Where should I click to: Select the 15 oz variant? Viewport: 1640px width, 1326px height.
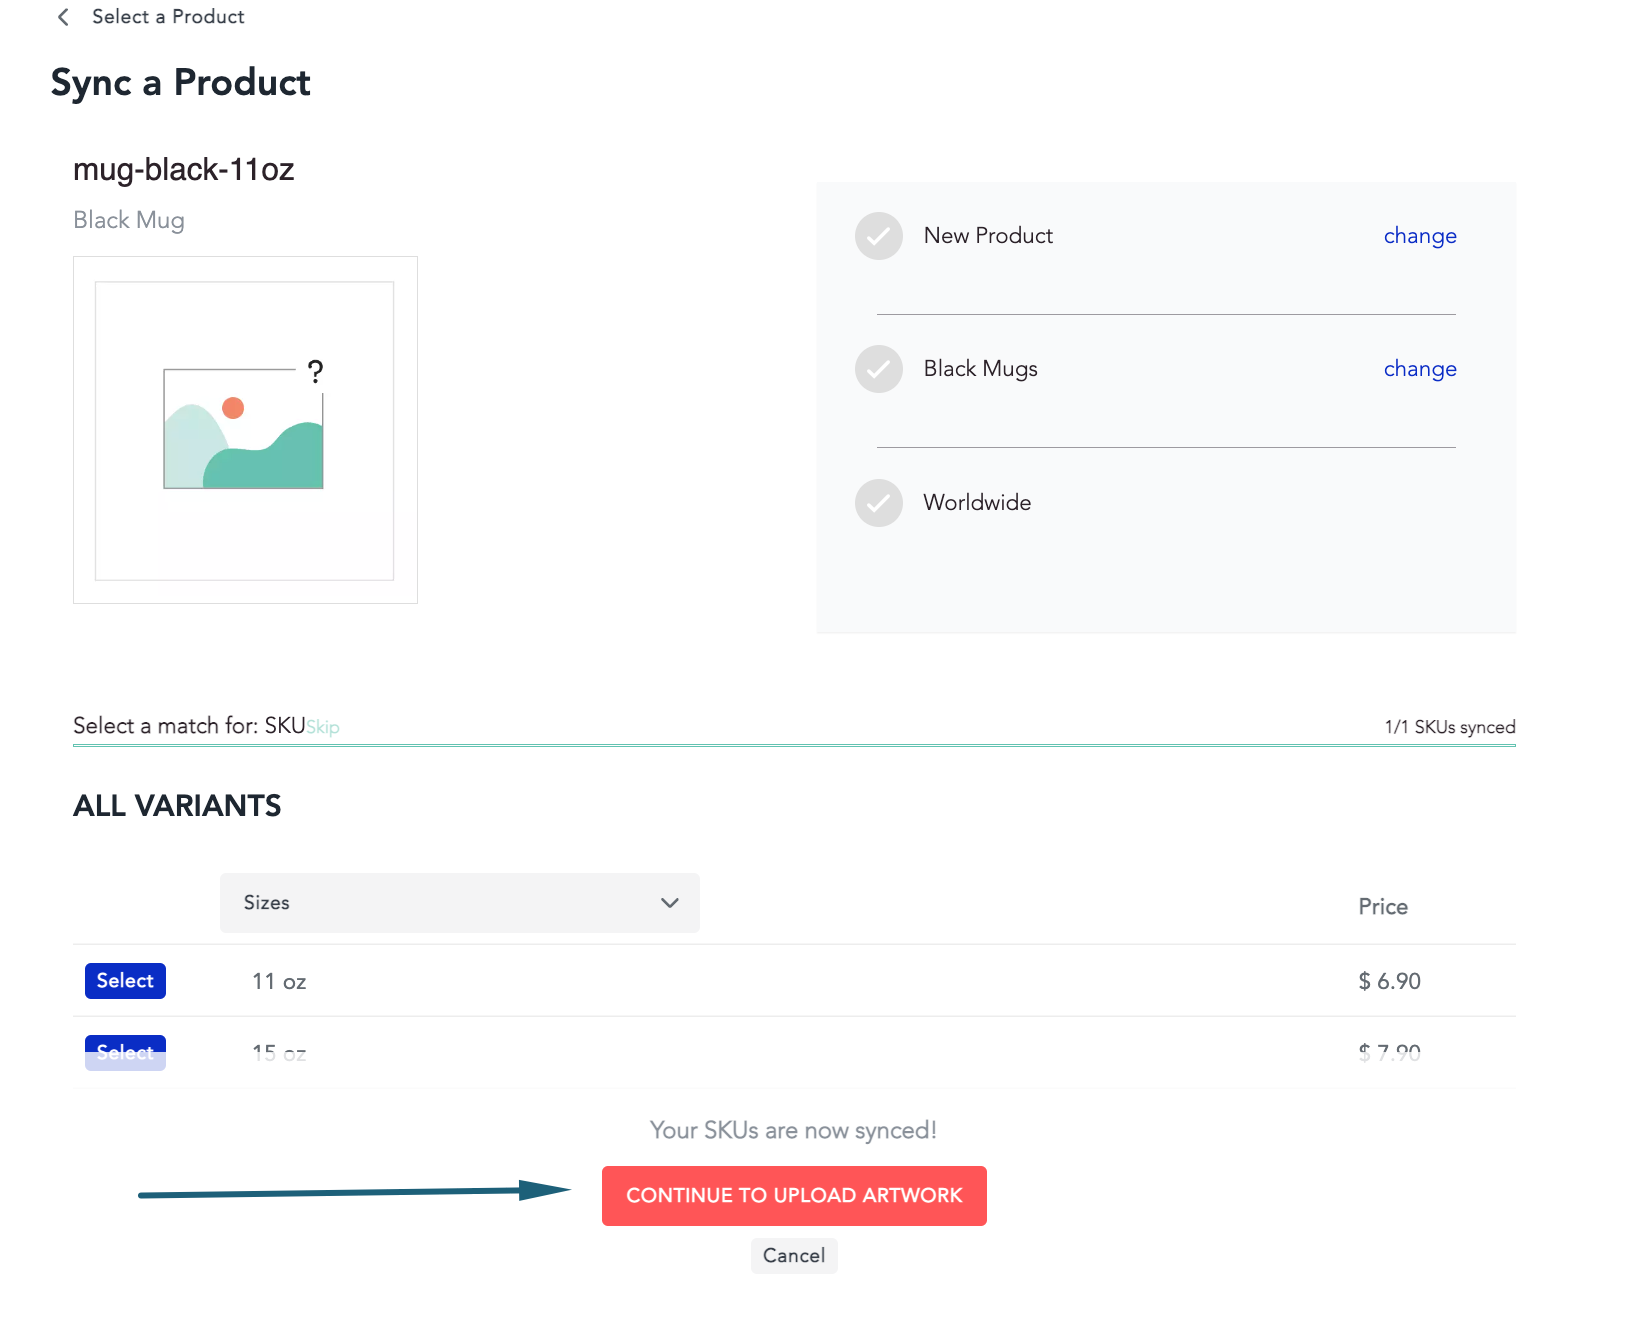pyautogui.click(x=125, y=1052)
